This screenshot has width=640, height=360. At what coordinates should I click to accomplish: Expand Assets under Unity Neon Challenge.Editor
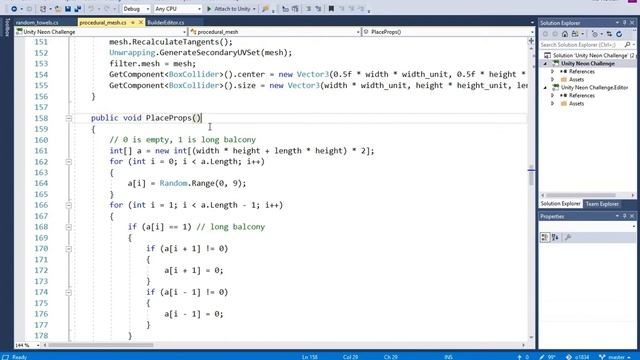[x=552, y=104]
